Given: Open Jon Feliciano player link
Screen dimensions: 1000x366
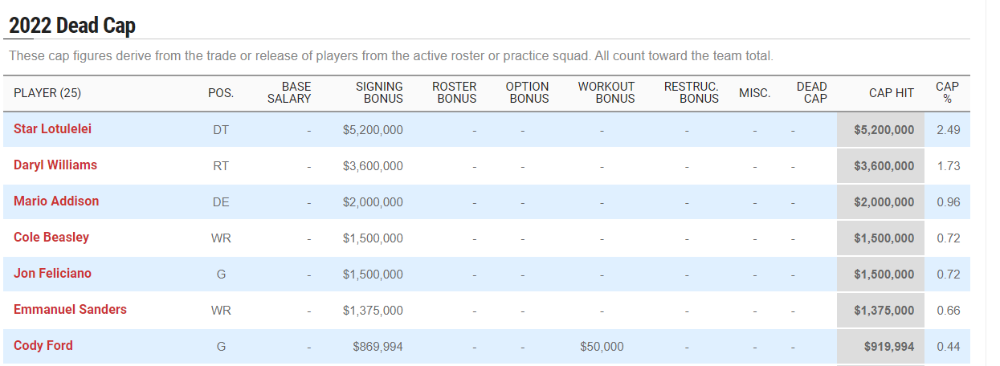Looking at the screenshot, I should point(52,274).
